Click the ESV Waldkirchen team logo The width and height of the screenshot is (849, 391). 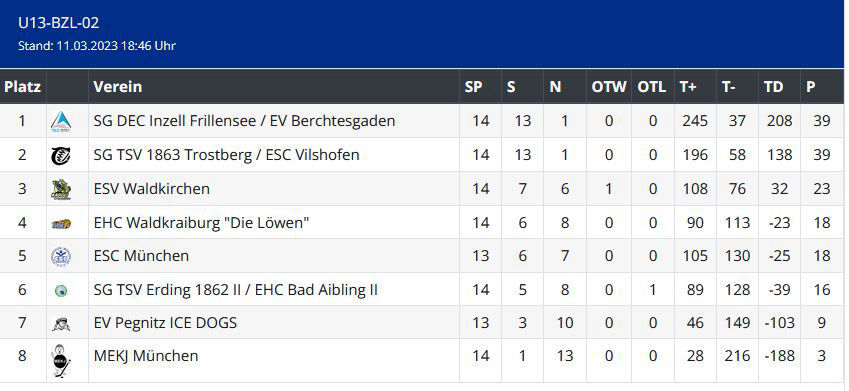tap(61, 190)
